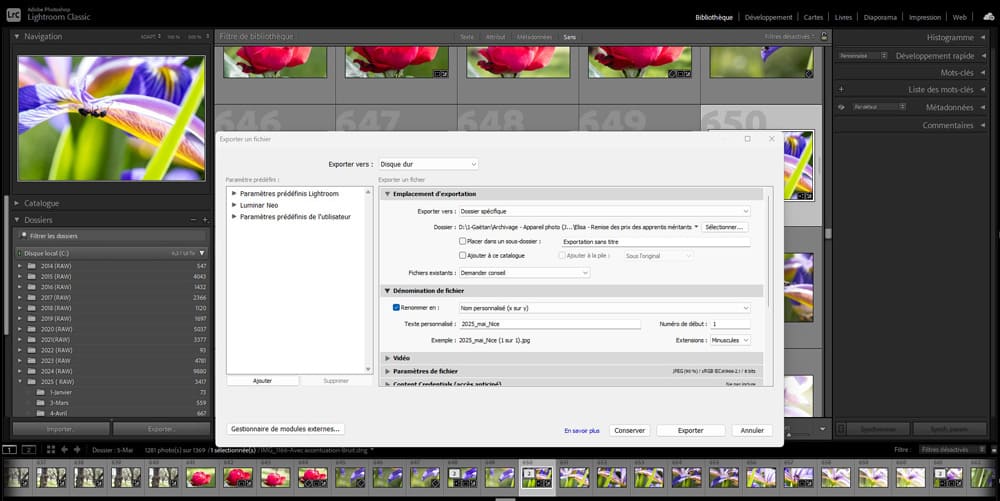The width and height of the screenshot is (1000, 501).
Task: Select the main window display button 1
Action: [10, 450]
